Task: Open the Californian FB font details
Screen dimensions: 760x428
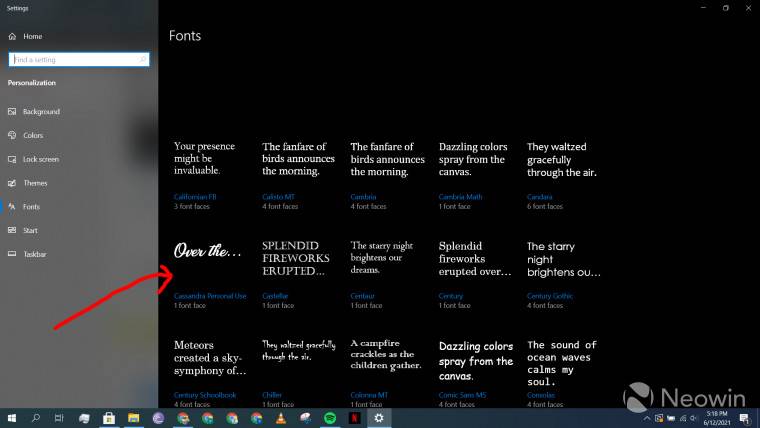Action: (x=195, y=197)
